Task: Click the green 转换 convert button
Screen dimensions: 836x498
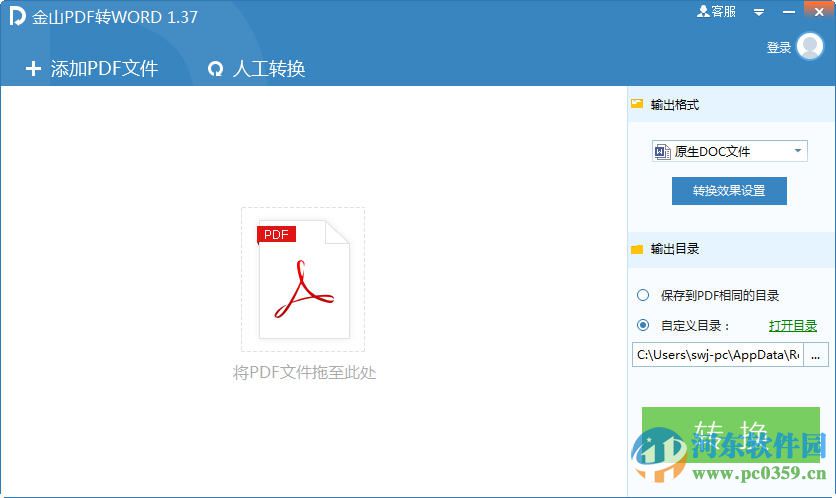Action: (730, 434)
